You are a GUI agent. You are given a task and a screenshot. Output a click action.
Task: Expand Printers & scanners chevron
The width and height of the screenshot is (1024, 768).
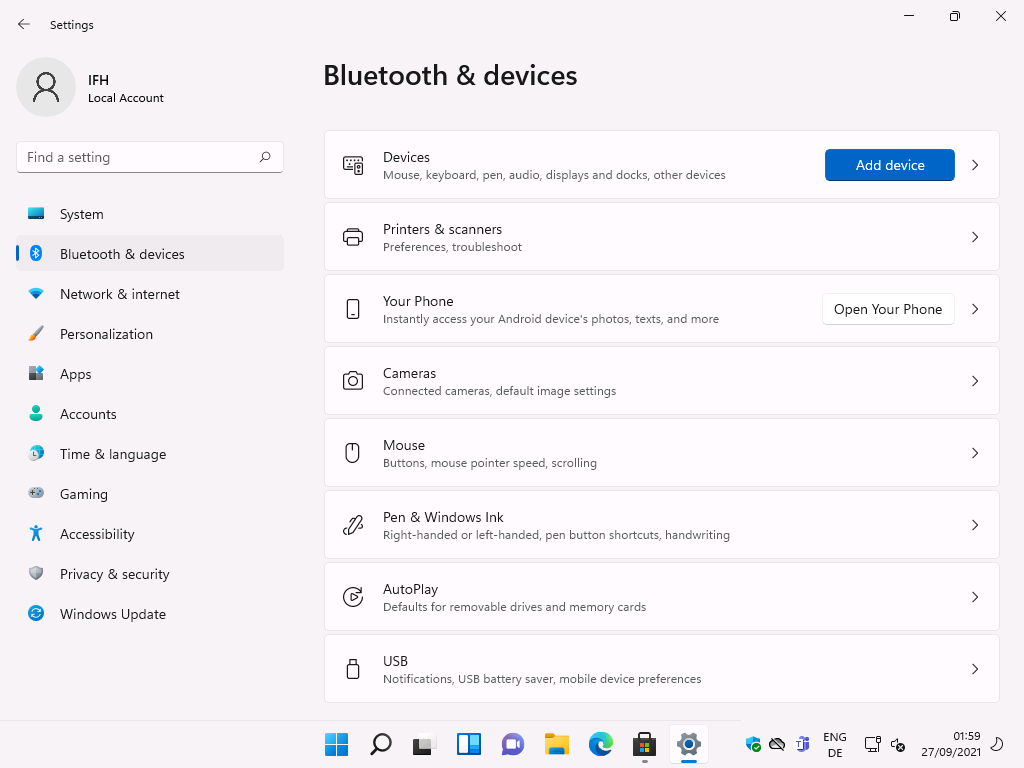tap(975, 237)
